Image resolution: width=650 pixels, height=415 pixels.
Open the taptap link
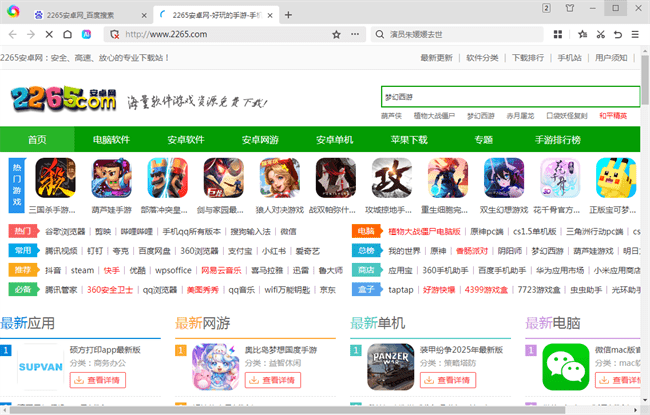click(400, 289)
